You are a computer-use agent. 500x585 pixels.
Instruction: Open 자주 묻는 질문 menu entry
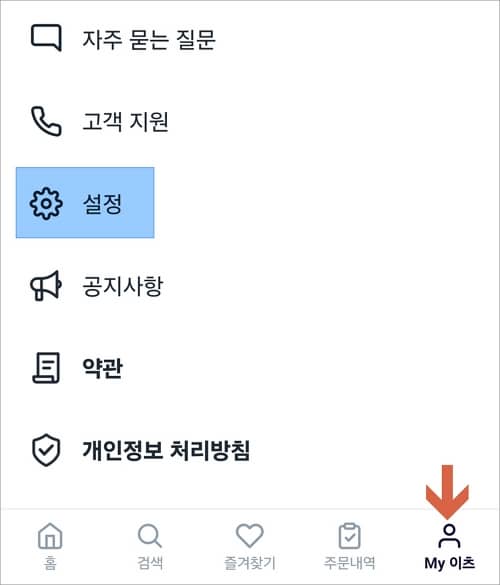[x=149, y=39]
